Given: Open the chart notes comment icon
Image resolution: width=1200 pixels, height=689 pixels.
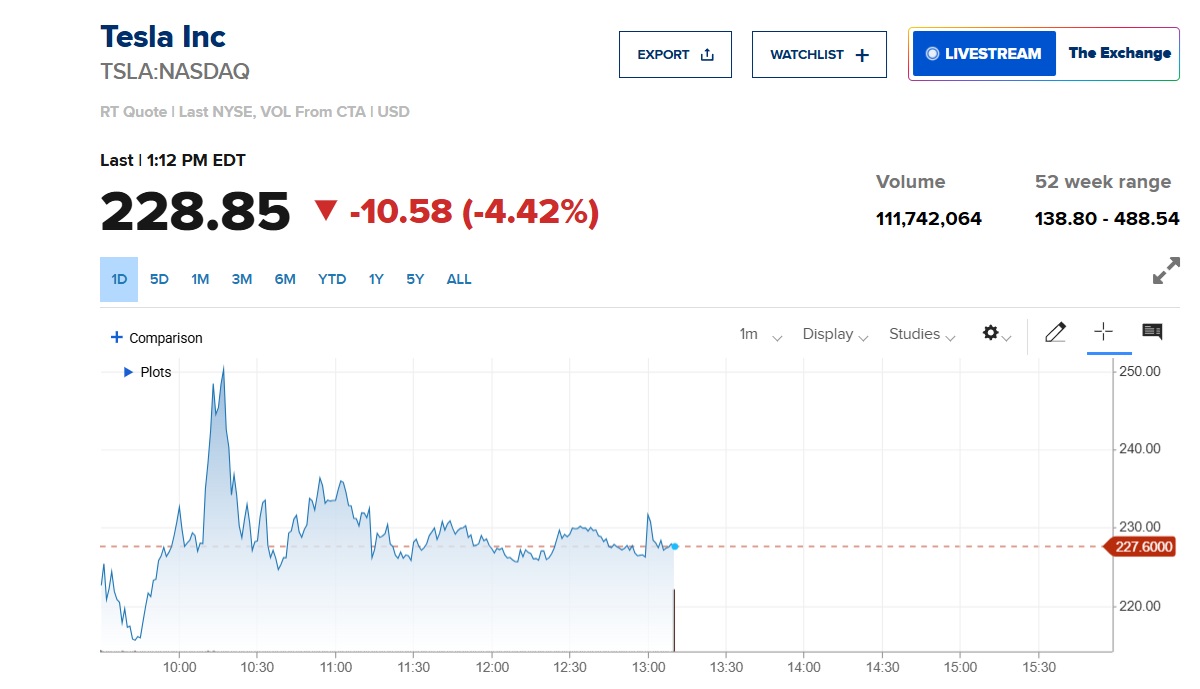Looking at the screenshot, I should (x=1152, y=332).
